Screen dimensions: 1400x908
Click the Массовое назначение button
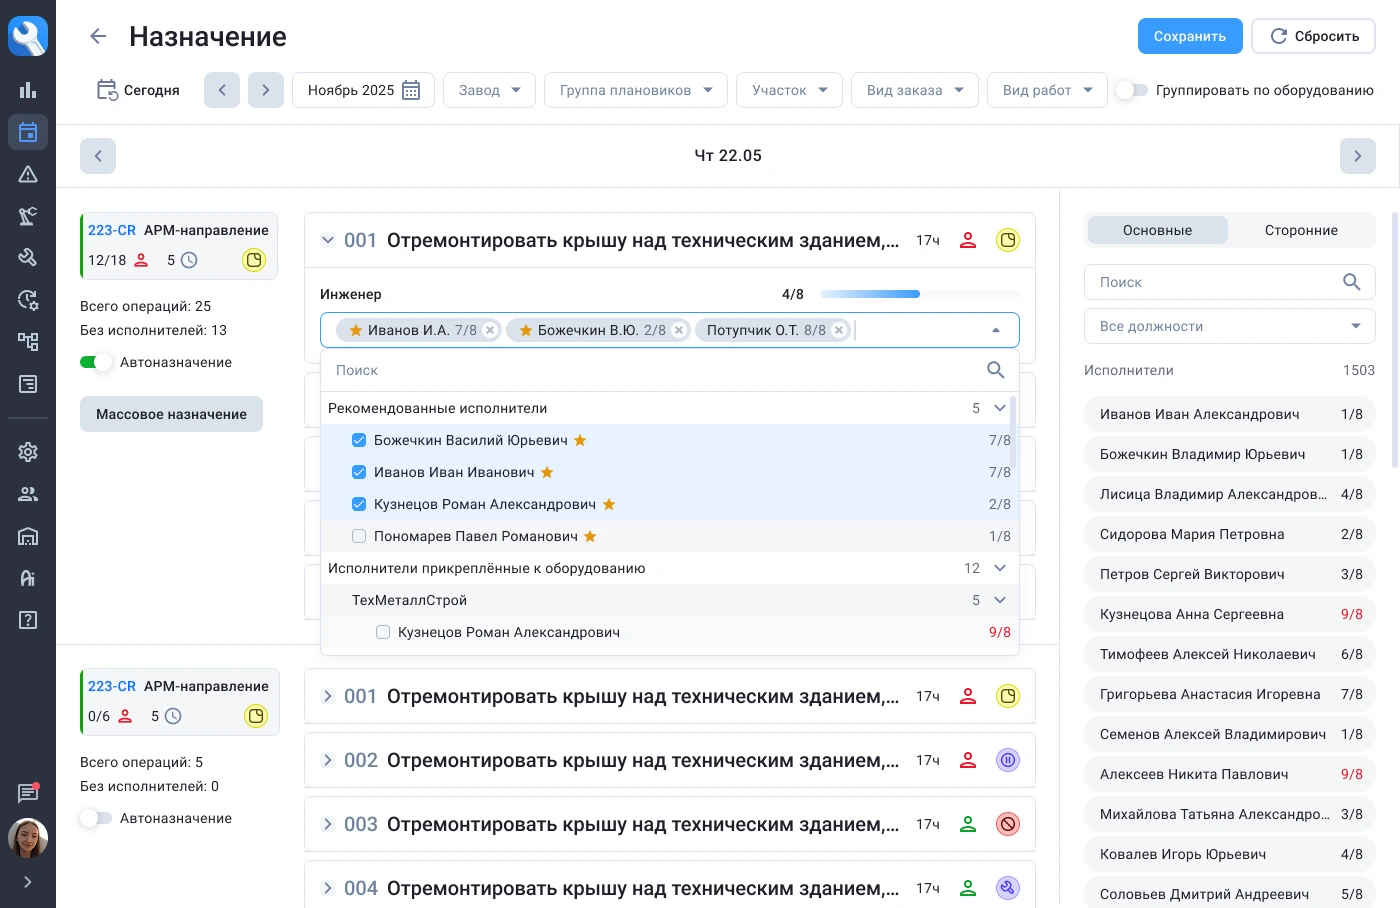point(171,414)
